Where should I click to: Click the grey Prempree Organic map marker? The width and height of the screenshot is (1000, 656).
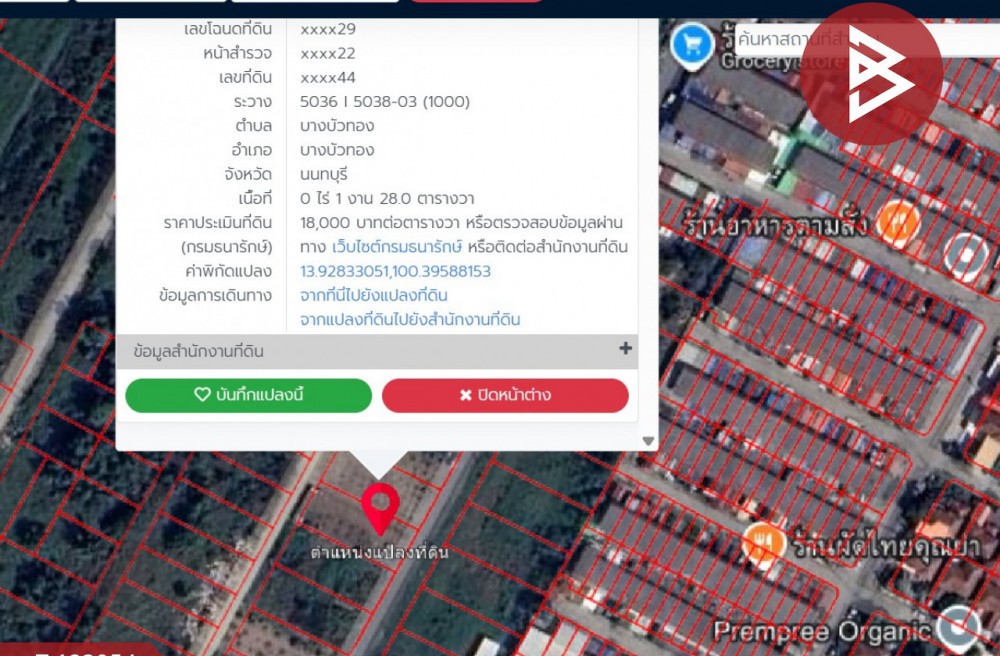click(x=961, y=626)
